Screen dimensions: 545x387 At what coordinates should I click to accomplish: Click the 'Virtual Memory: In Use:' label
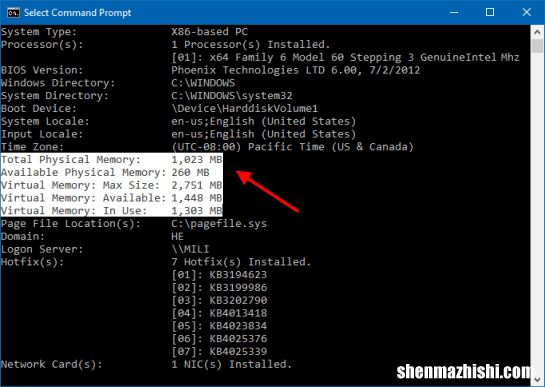pyautogui.click(x=74, y=211)
